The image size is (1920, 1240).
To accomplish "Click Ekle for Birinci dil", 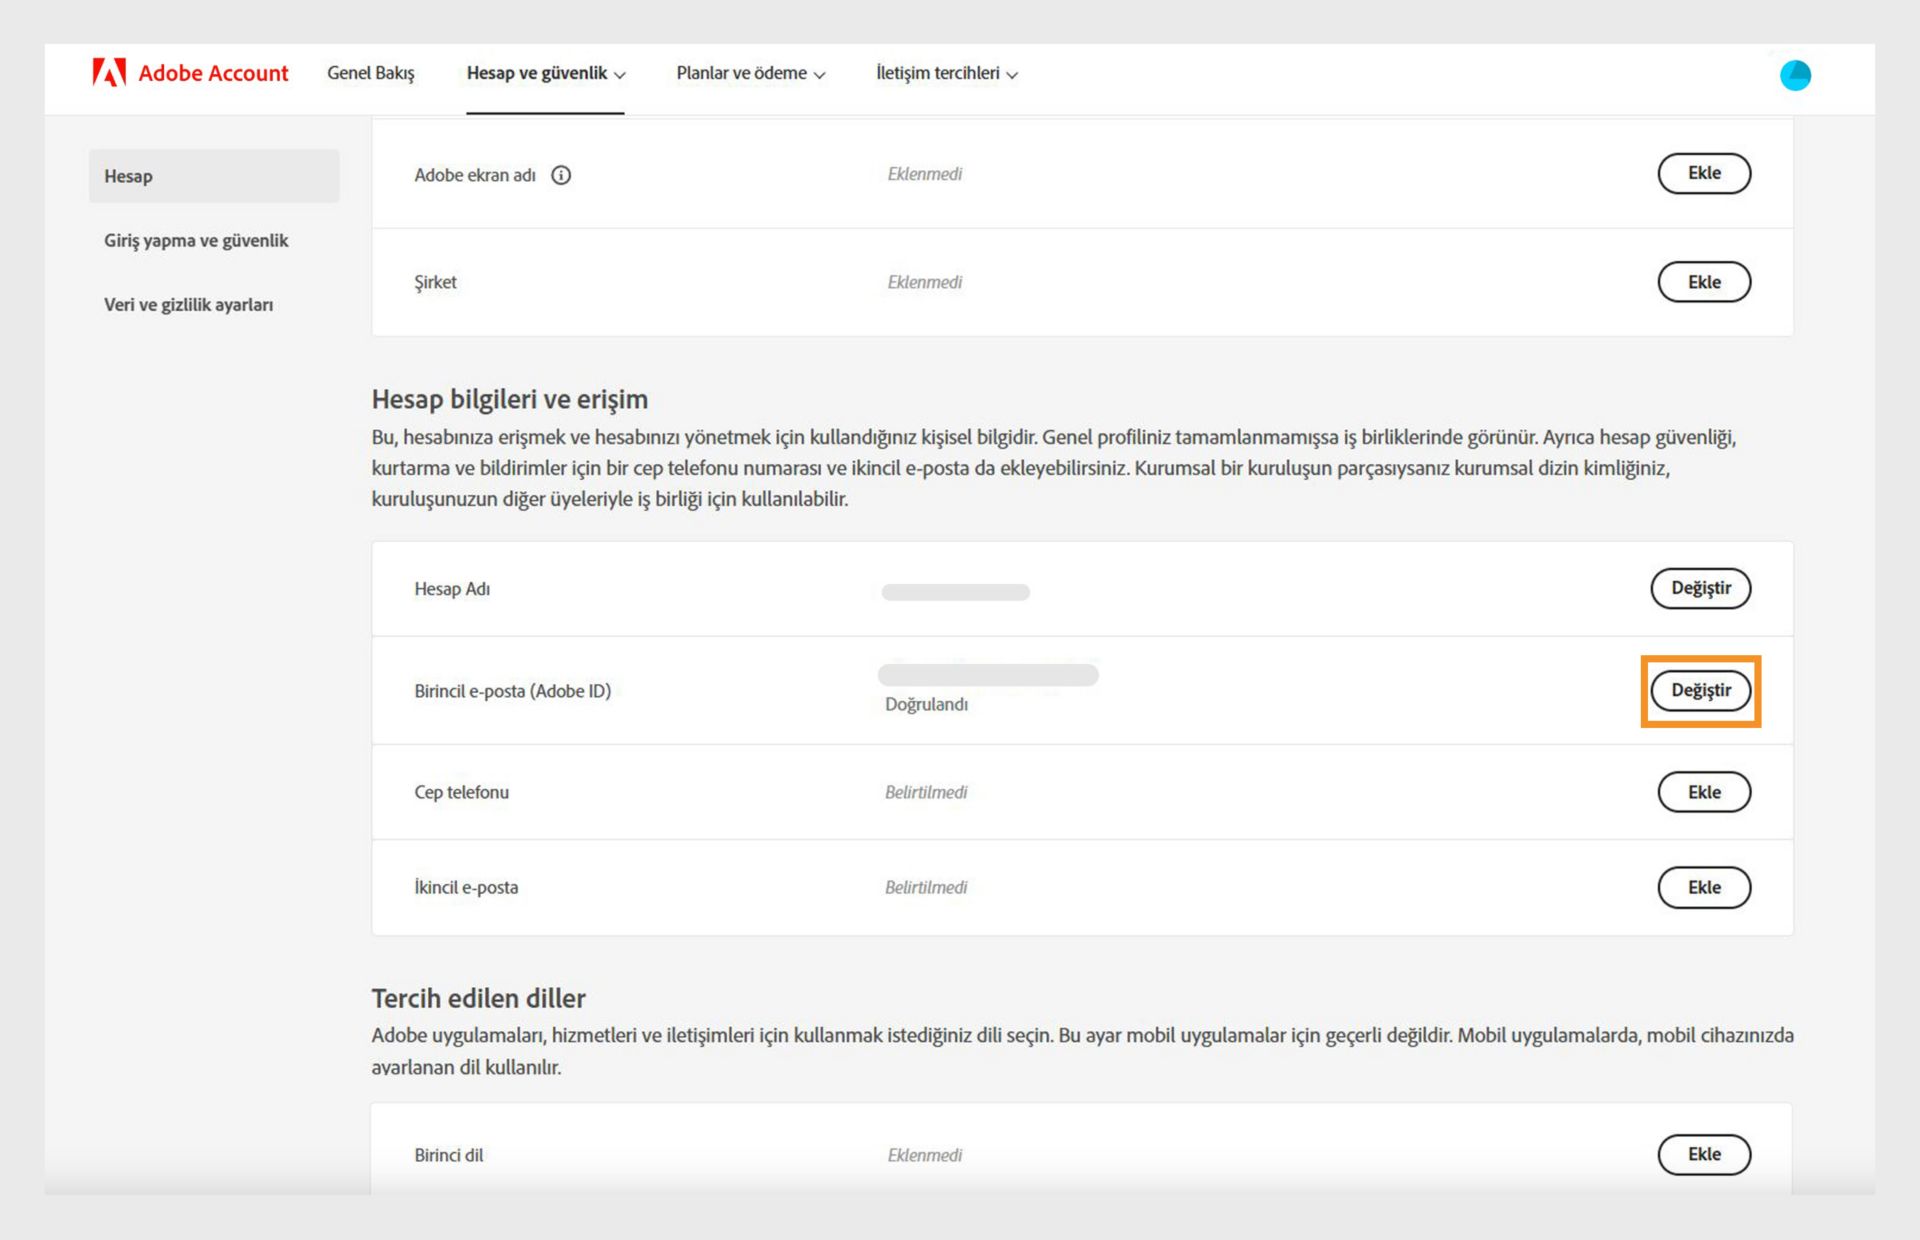I will pyautogui.click(x=1703, y=1154).
